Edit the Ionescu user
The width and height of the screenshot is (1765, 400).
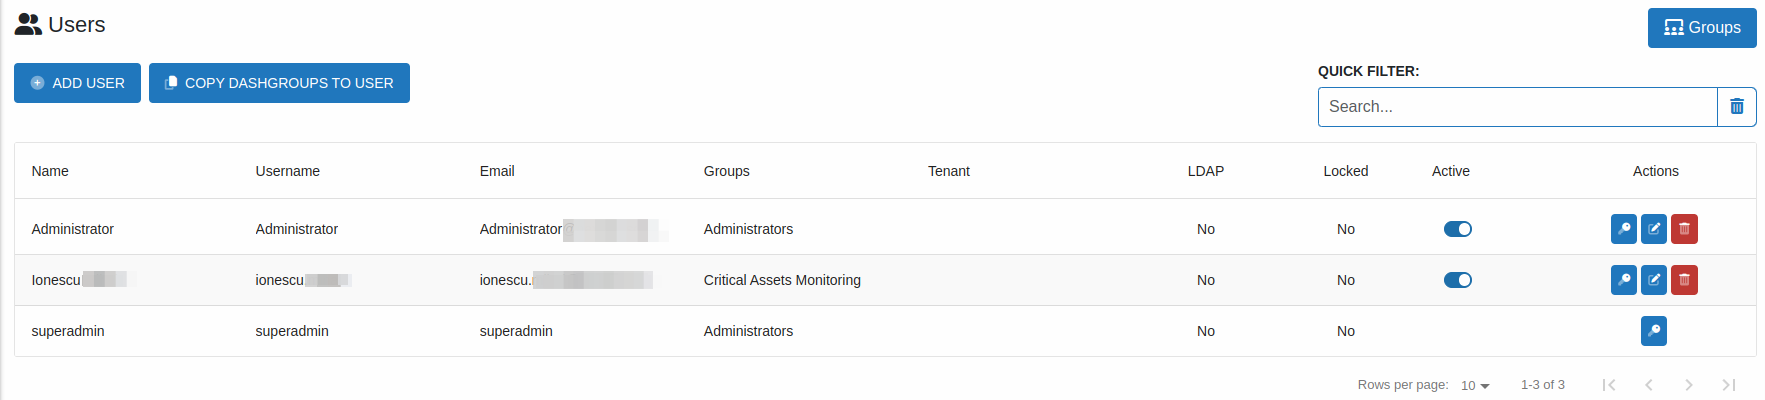[1654, 280]
